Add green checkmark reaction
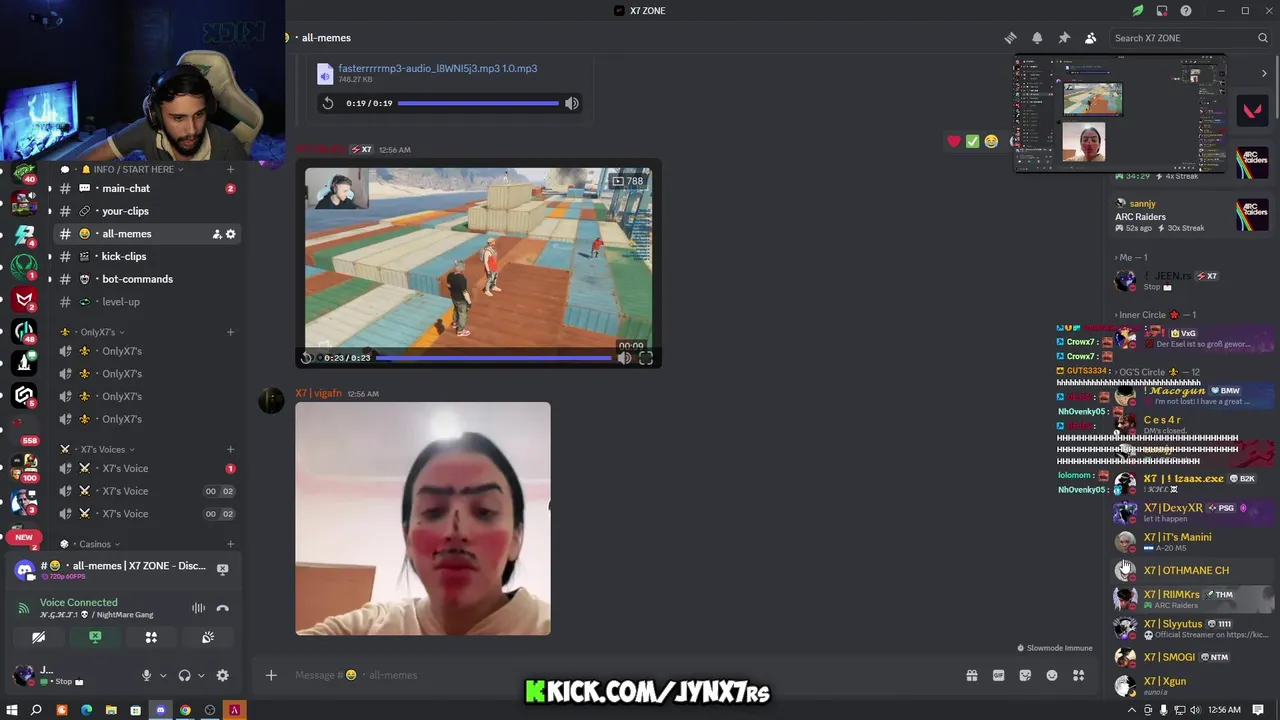This screenshot has height=720, width=1280. click(972, 141)
